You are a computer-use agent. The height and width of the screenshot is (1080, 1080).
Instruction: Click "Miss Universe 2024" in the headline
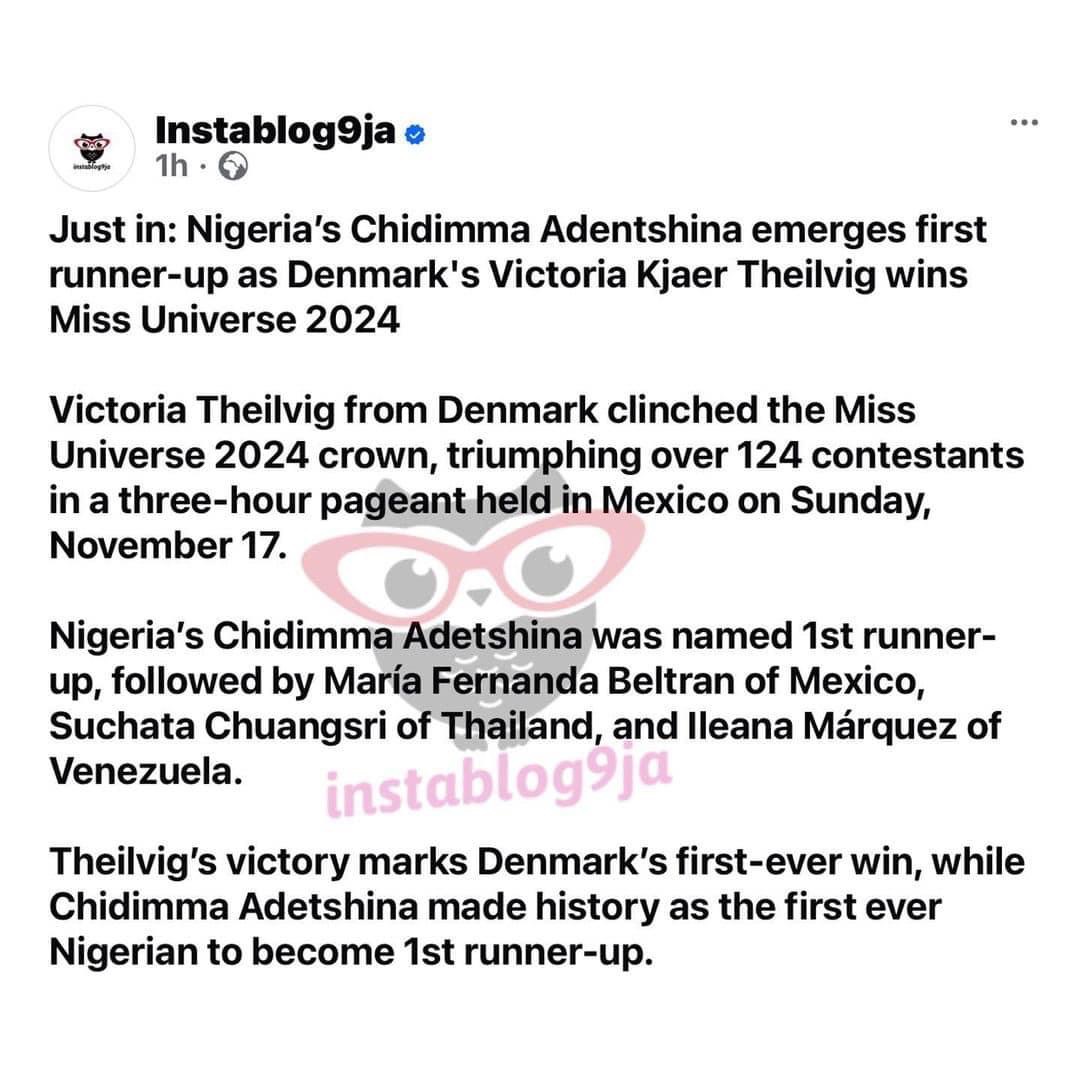pyautogui.click(x=224, y=322)
